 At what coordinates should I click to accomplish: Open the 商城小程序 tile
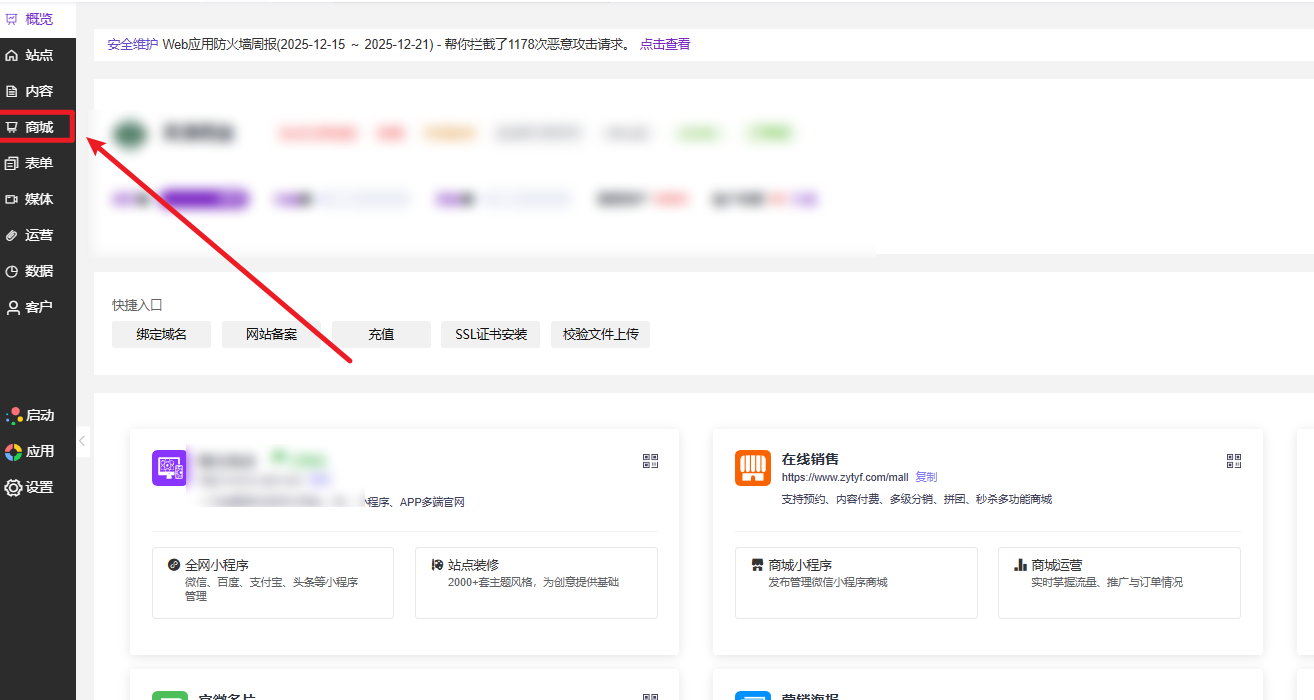[855, 582]
